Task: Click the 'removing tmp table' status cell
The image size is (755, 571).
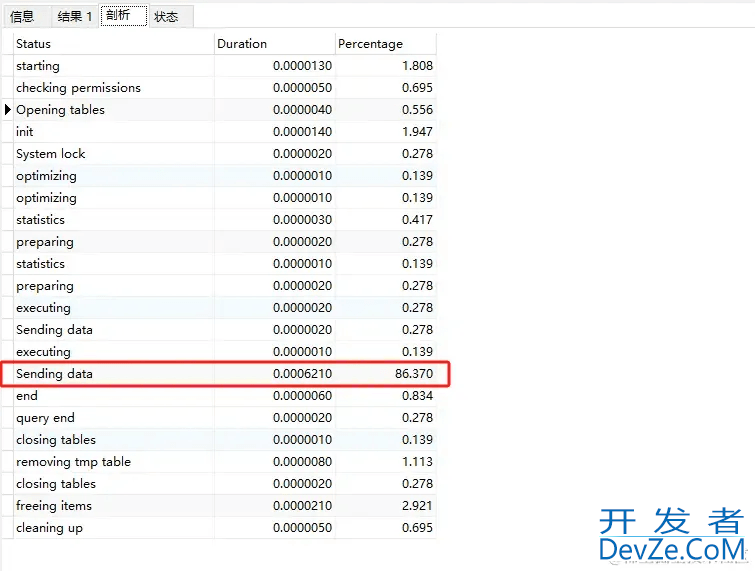Action: 114,462
